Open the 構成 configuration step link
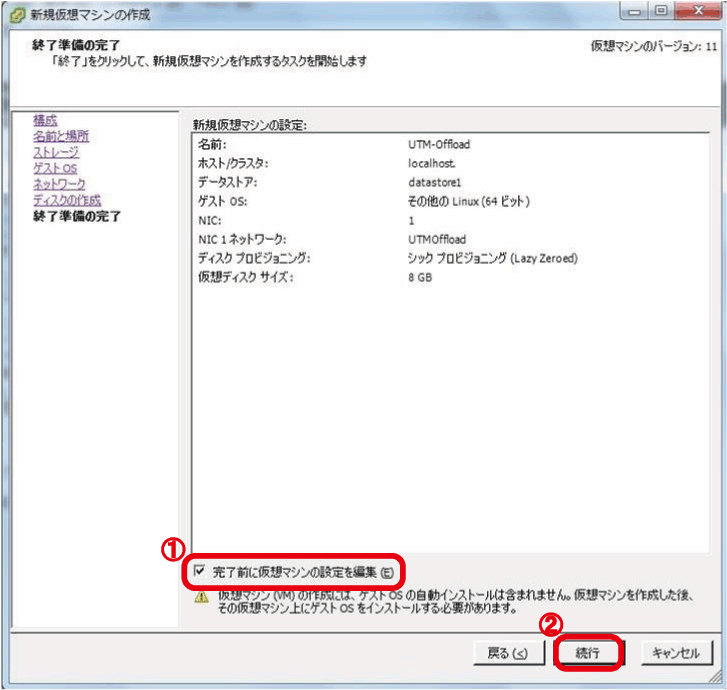Screen dimensions: 727x690 tap(45, 120)
